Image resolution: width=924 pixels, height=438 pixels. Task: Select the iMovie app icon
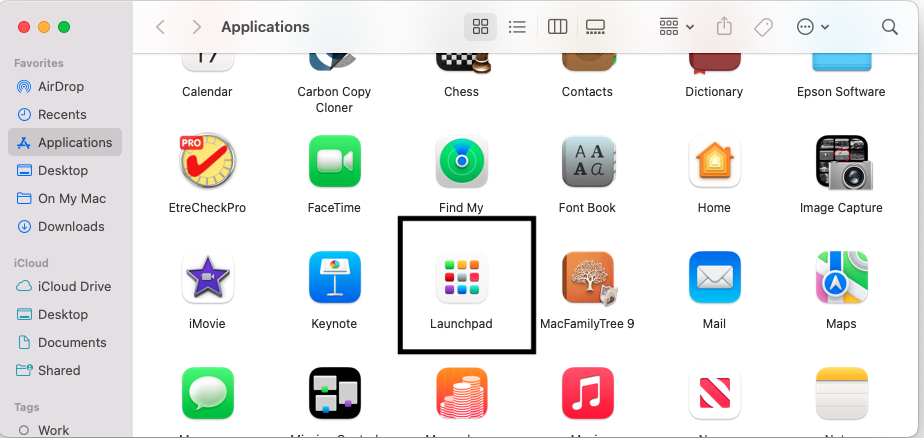pyautogui.click(x=207, y=277)
